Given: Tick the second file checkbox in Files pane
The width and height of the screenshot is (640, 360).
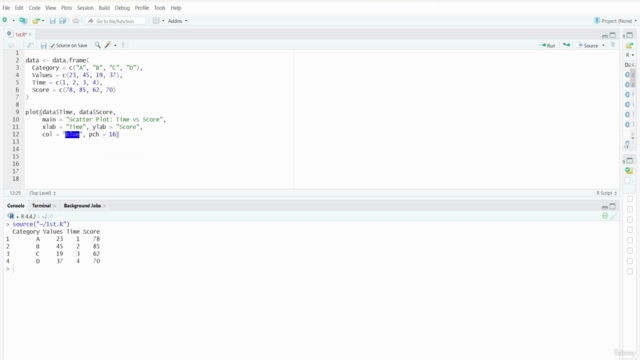Looking at the screenshot, I should 630,209.
